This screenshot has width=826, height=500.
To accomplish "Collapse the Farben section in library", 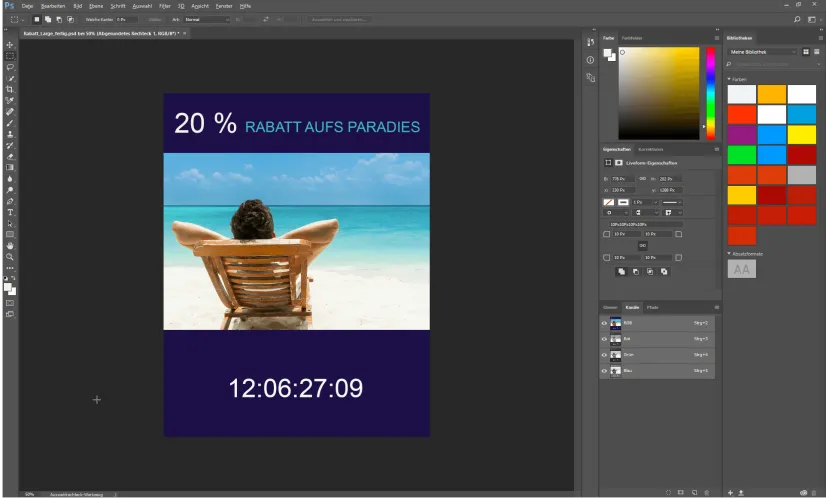I will (x=729, y=79).
